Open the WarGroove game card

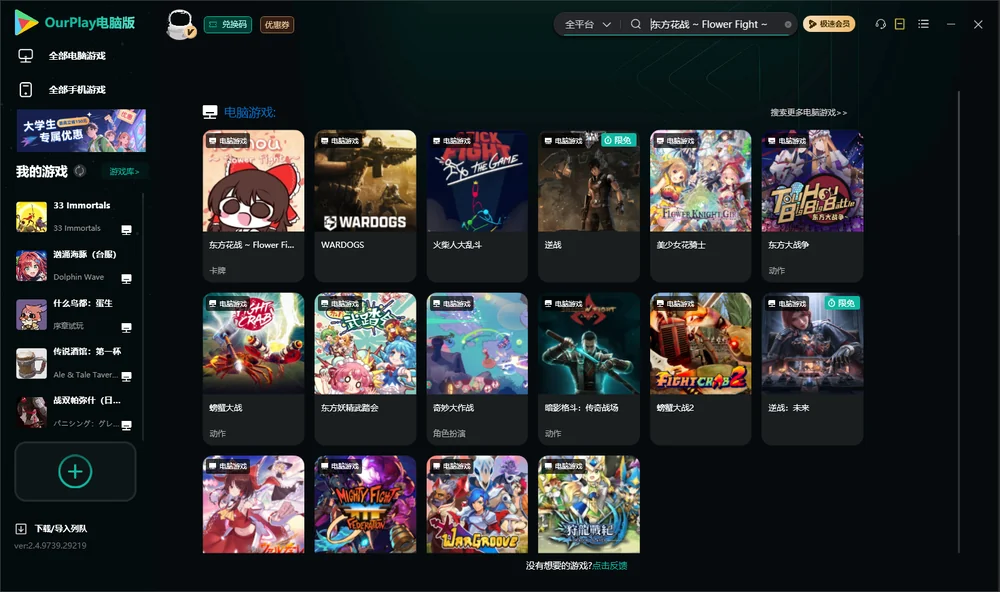click(x=477, y=504)
